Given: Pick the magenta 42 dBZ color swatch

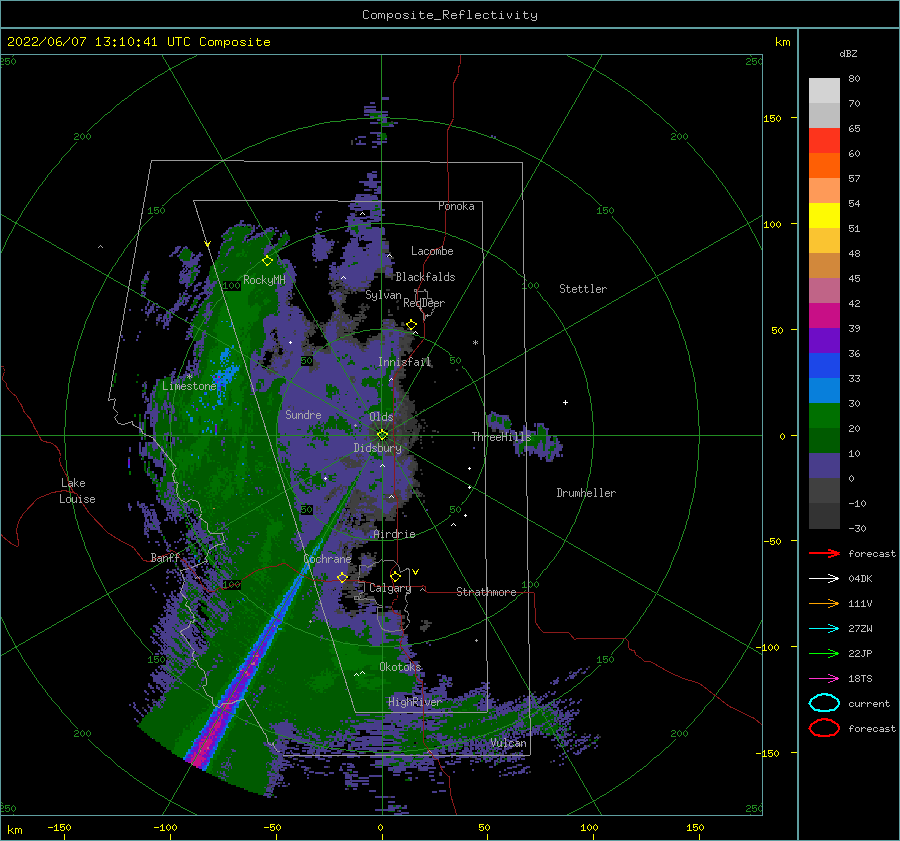Looking at the screenshot, I should (824, 315).
